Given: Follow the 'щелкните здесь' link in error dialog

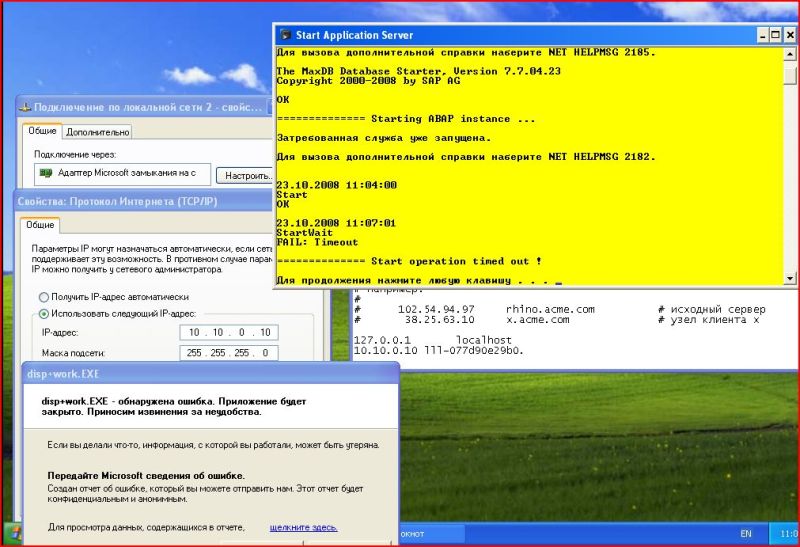Looking at the screenshot, I should tap(304, 527).
